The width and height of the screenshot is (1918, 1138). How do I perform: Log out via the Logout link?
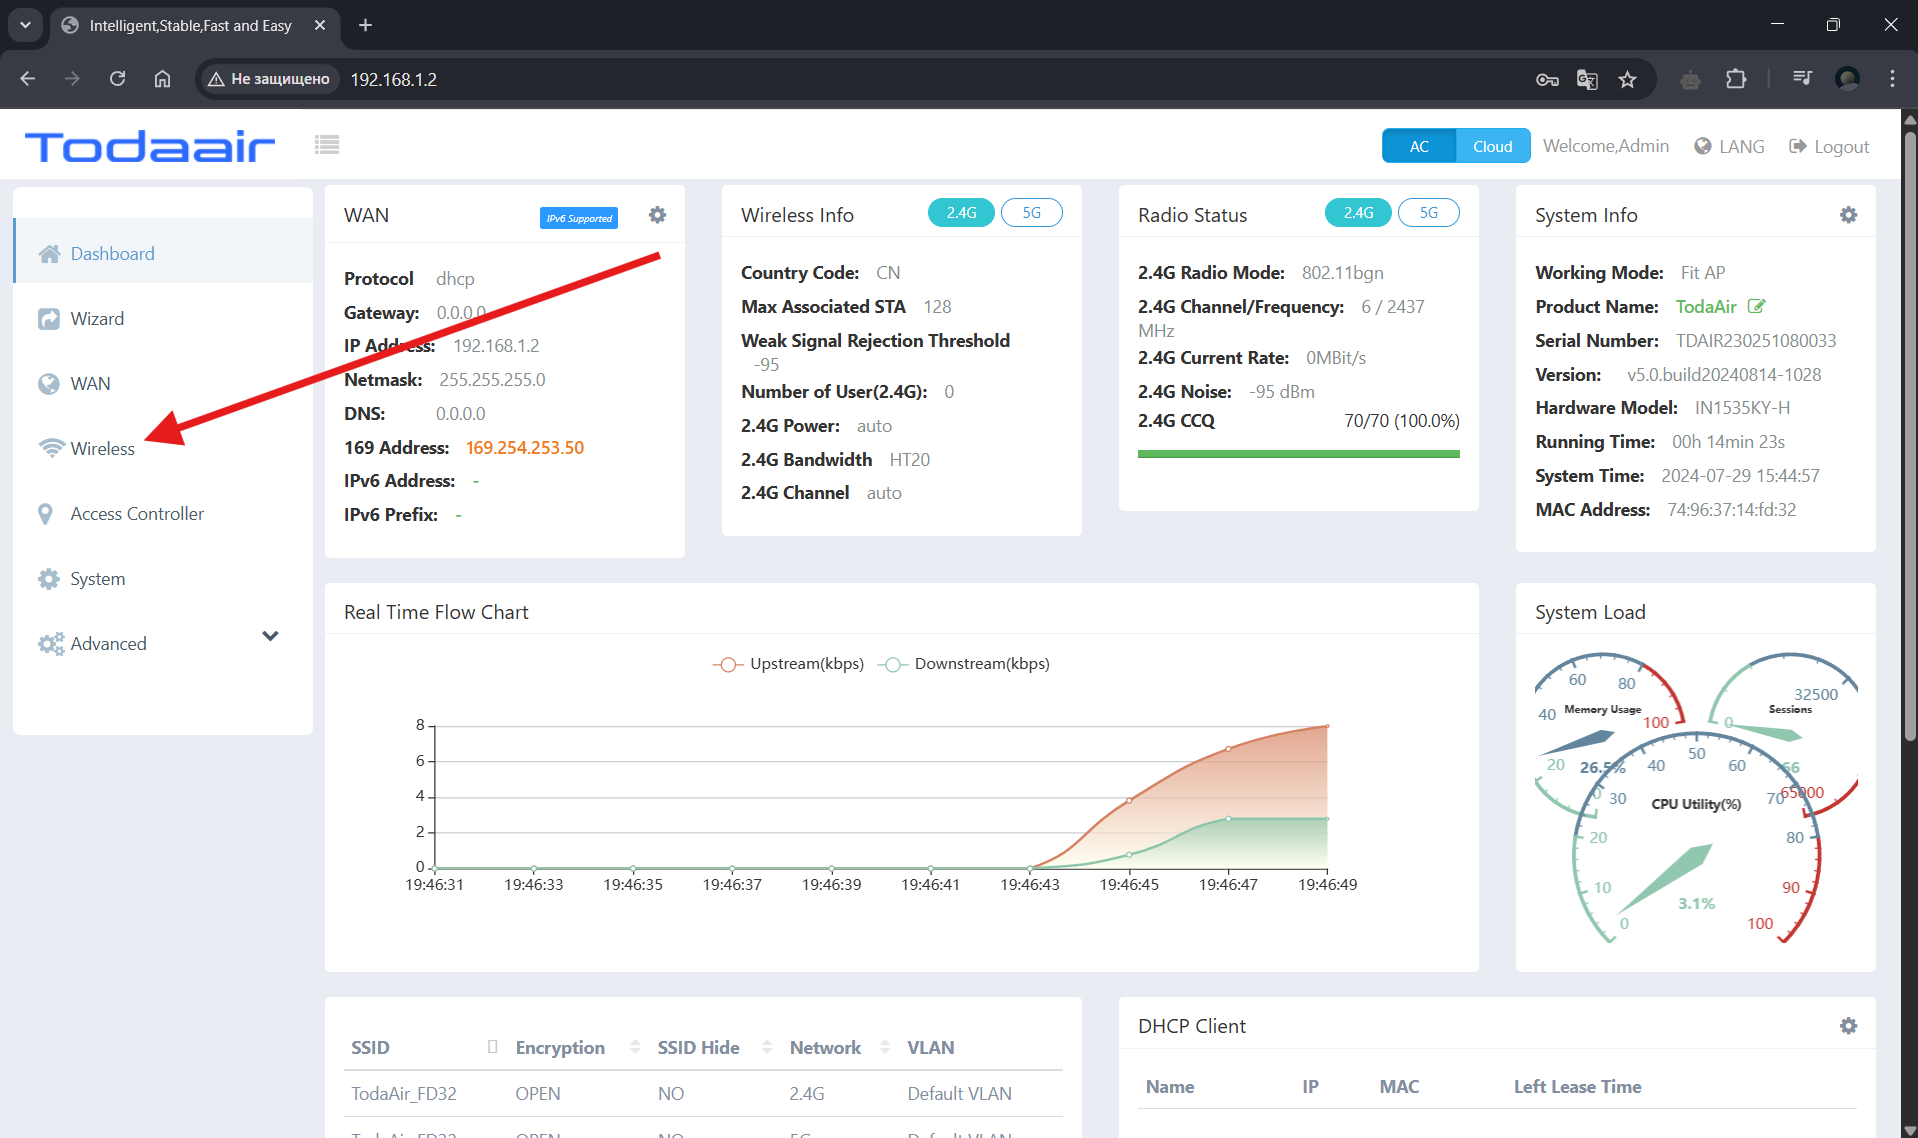(x=1829, y=146)
